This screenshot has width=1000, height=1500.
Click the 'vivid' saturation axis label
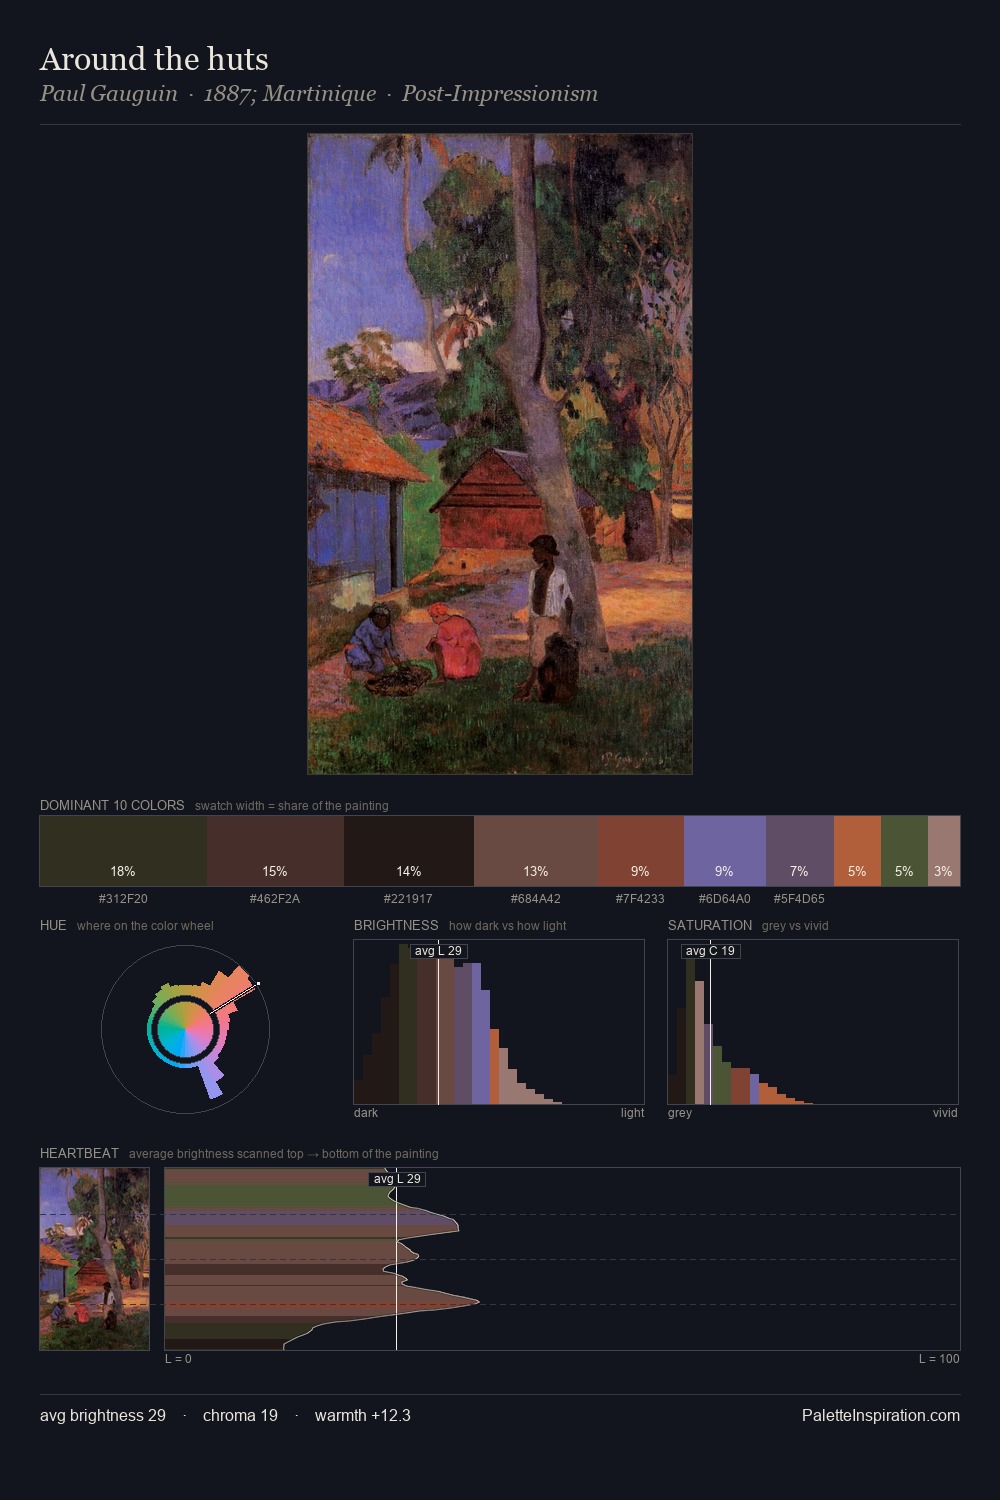pyautogui.click(x=945, y=1113)
